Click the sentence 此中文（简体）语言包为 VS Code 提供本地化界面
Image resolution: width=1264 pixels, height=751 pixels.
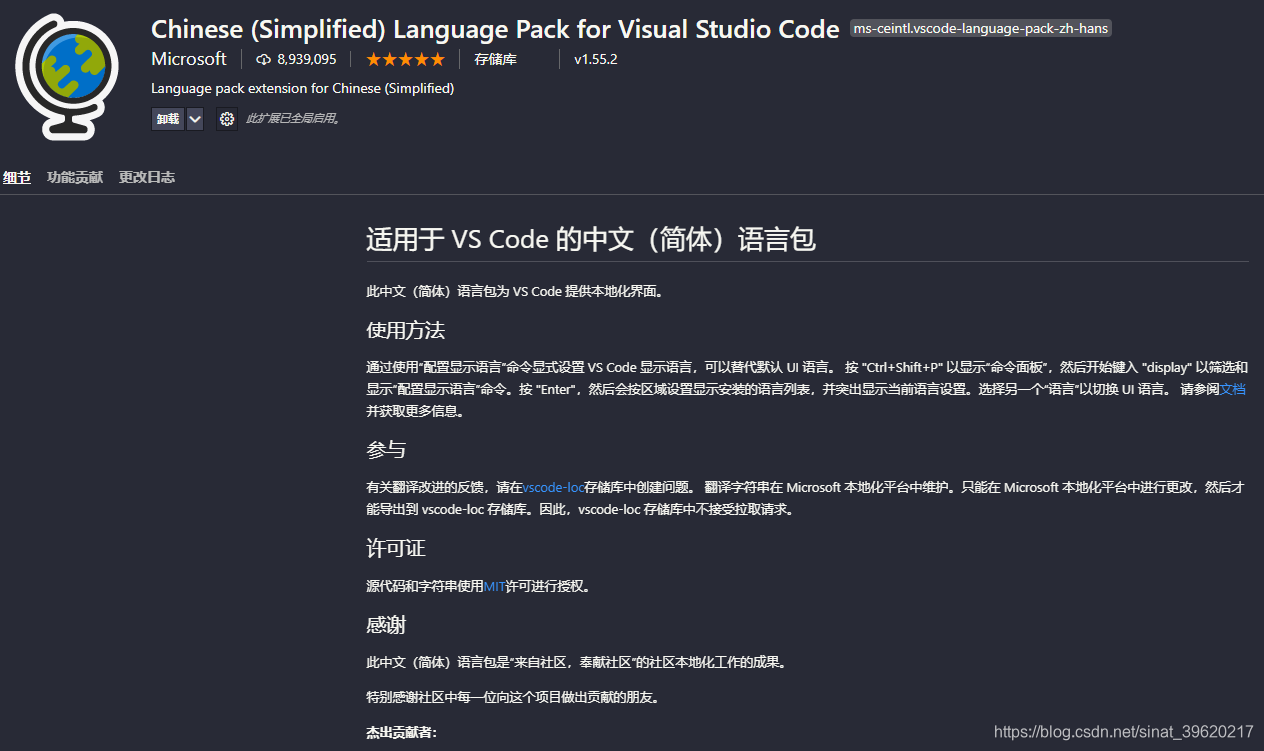point(515,292)
